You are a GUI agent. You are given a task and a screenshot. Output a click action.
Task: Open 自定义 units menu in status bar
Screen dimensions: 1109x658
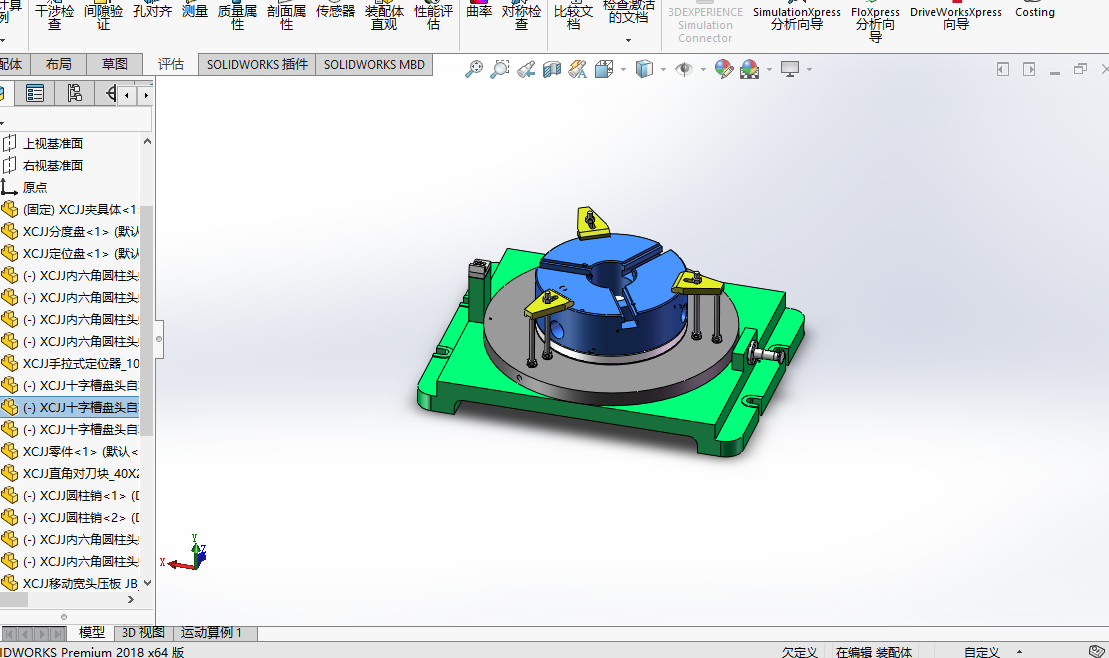coord(982,652)
